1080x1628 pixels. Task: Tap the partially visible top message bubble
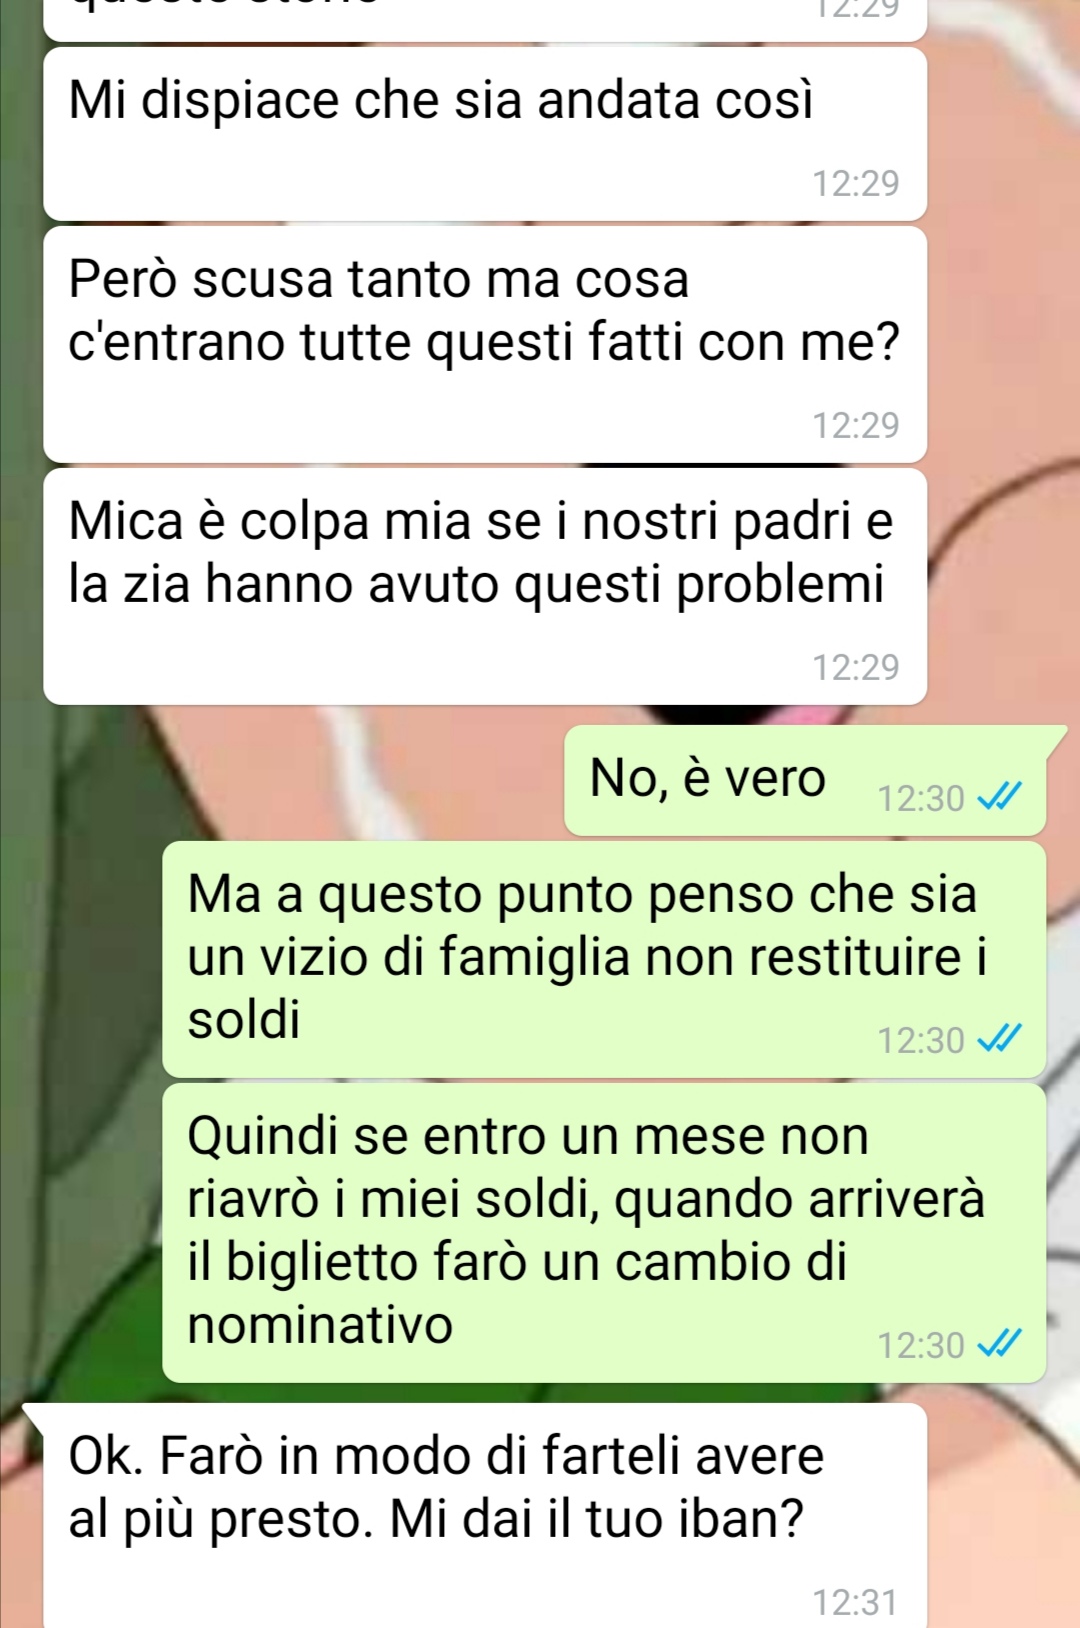click(485, 20)
